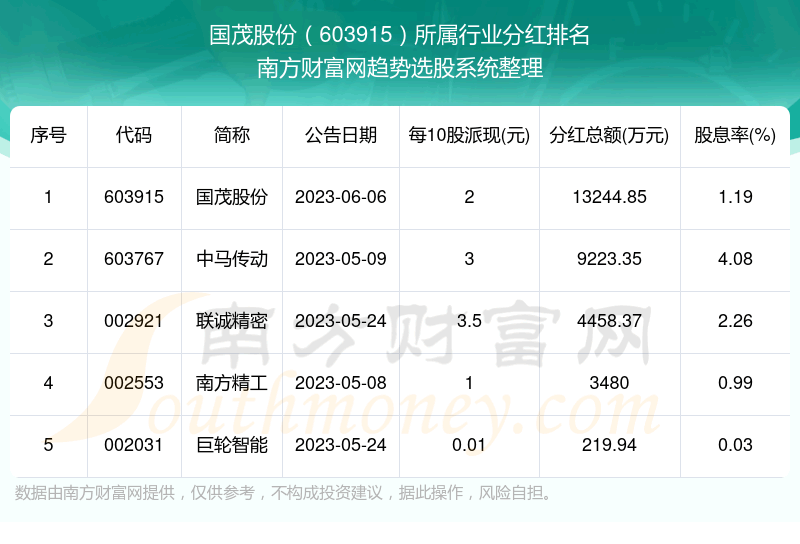Select the 序号 column header
The width and height of the screenshot is (800, 544).
coord(48,135)
